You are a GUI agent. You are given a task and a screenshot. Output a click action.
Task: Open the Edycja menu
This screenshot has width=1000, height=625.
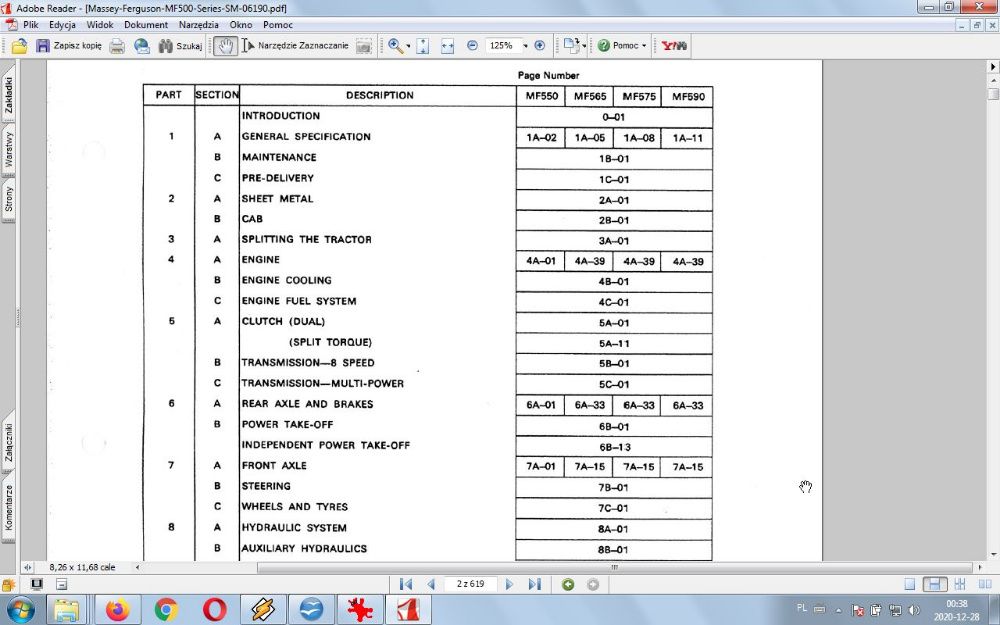point(62,25)
